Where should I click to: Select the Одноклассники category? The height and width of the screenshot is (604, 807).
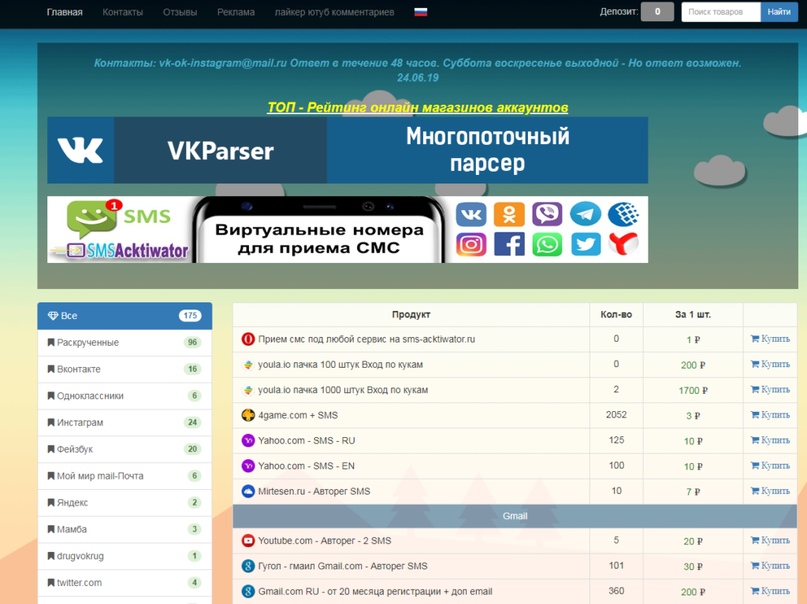point(125,396)
